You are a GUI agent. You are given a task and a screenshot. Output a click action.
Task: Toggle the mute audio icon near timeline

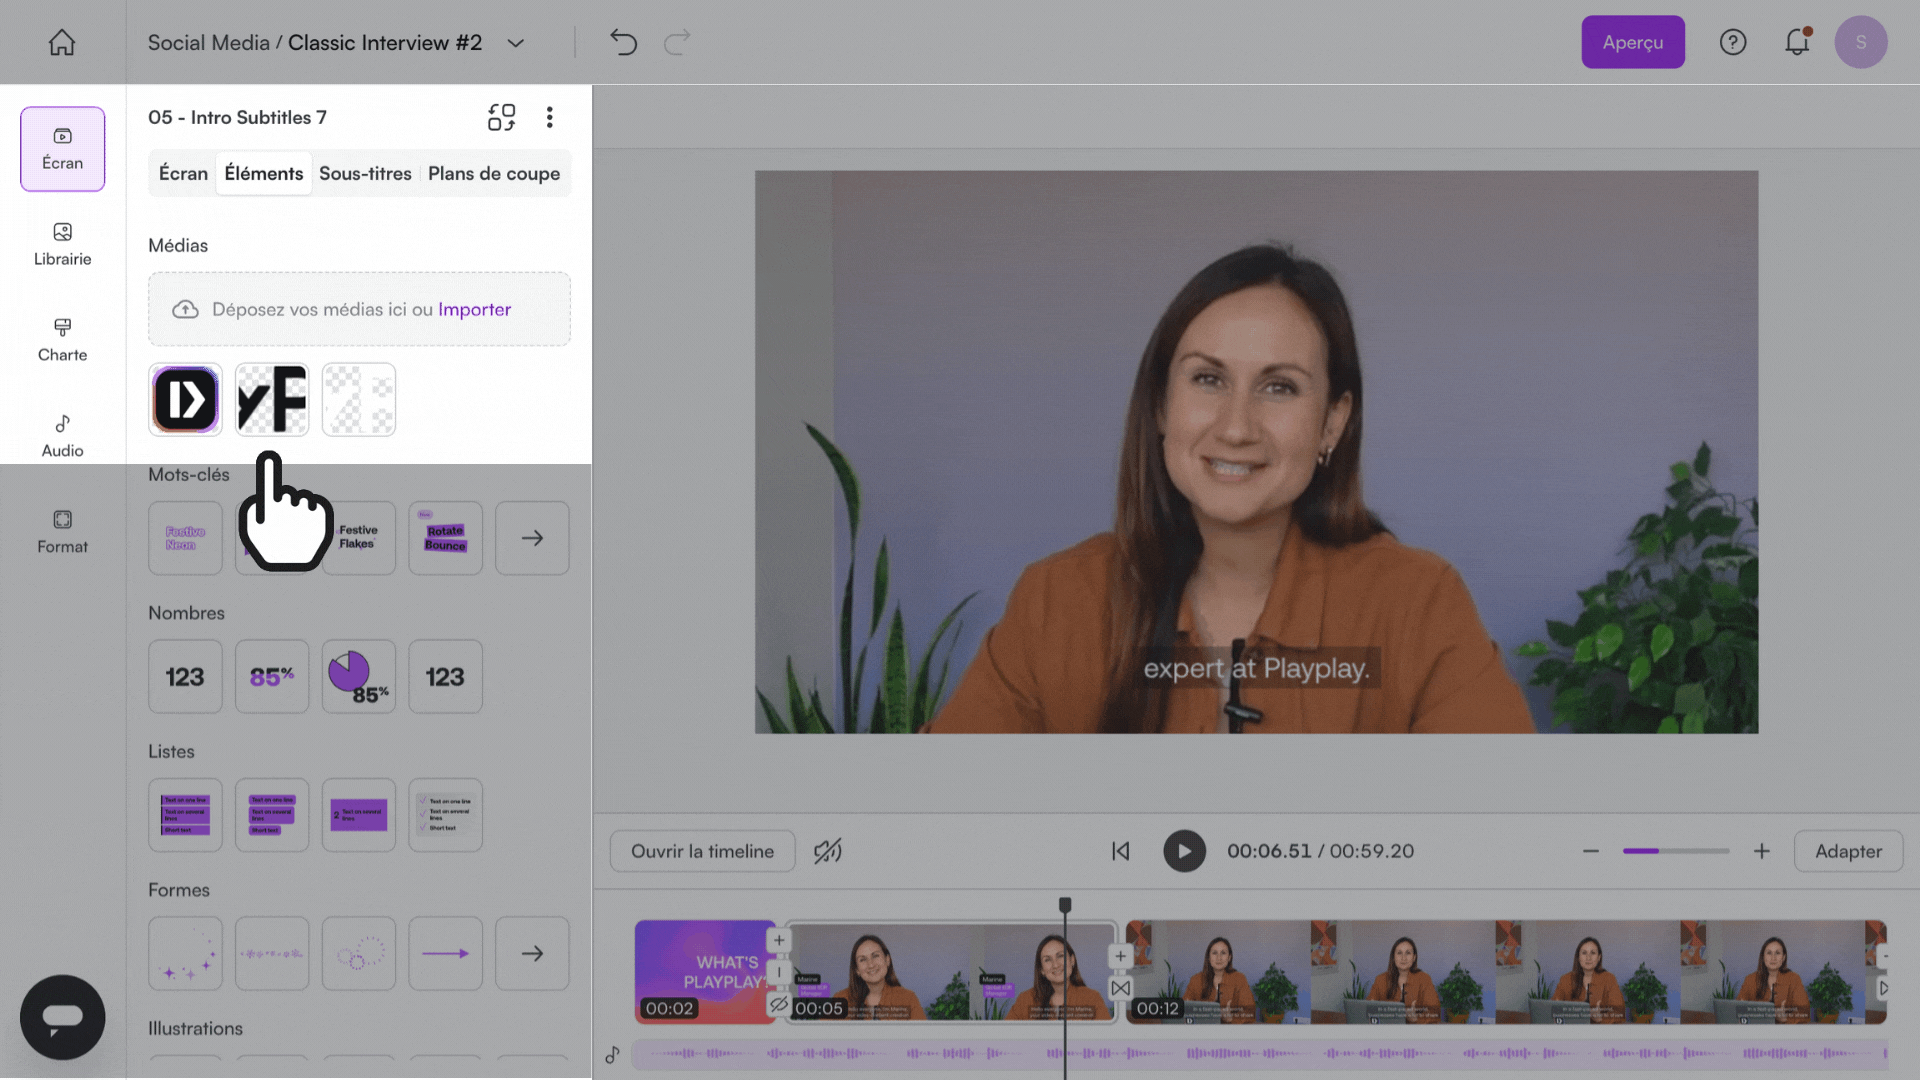coord(827,851)
